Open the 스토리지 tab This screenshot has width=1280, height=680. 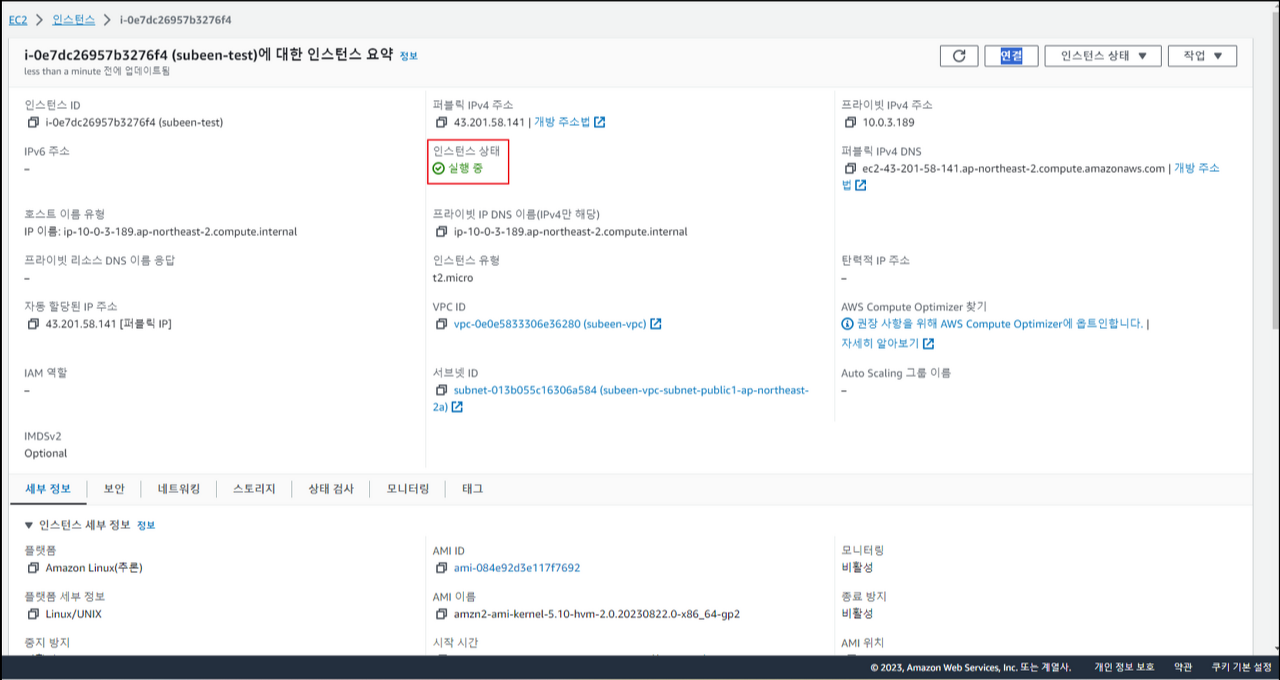(254, 489)
